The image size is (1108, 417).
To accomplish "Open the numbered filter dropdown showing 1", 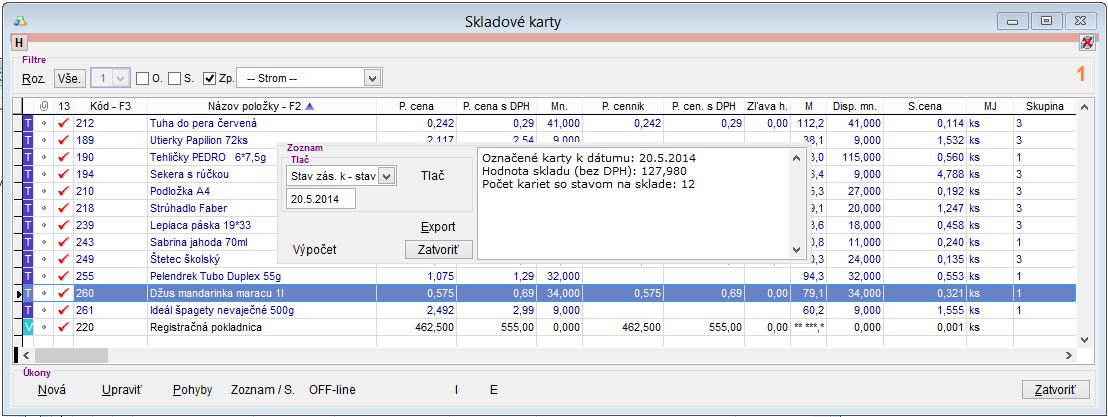I will (x=121, y=78).
